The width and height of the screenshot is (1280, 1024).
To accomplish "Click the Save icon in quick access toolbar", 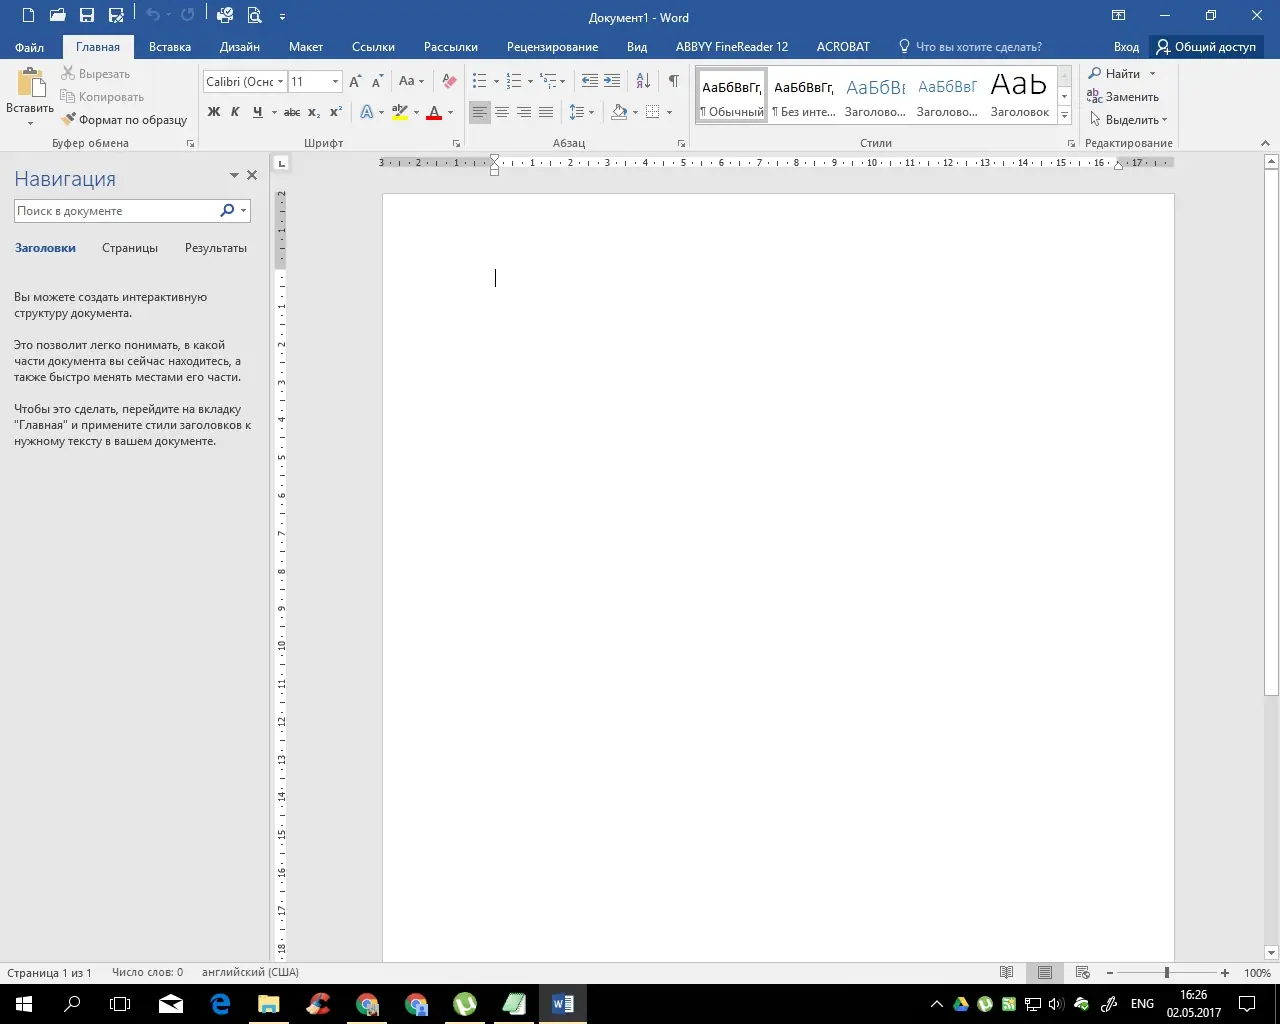I will (87, 15).
